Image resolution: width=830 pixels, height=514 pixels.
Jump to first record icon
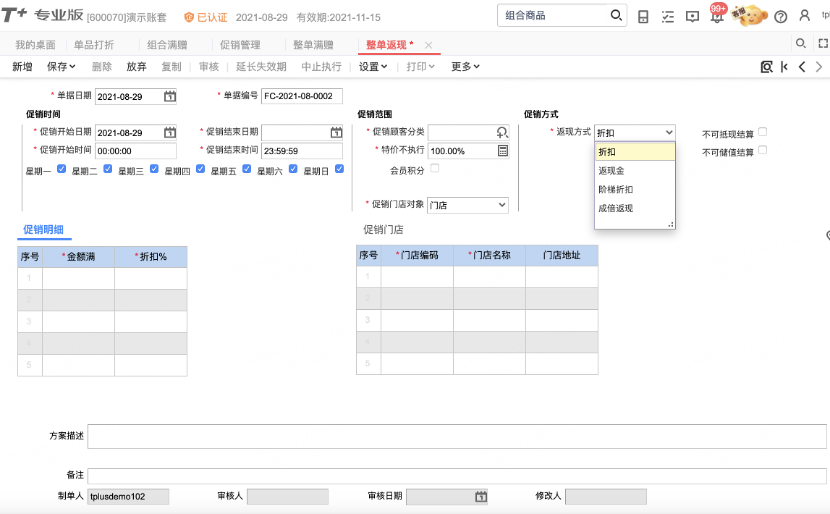point(784,67)
